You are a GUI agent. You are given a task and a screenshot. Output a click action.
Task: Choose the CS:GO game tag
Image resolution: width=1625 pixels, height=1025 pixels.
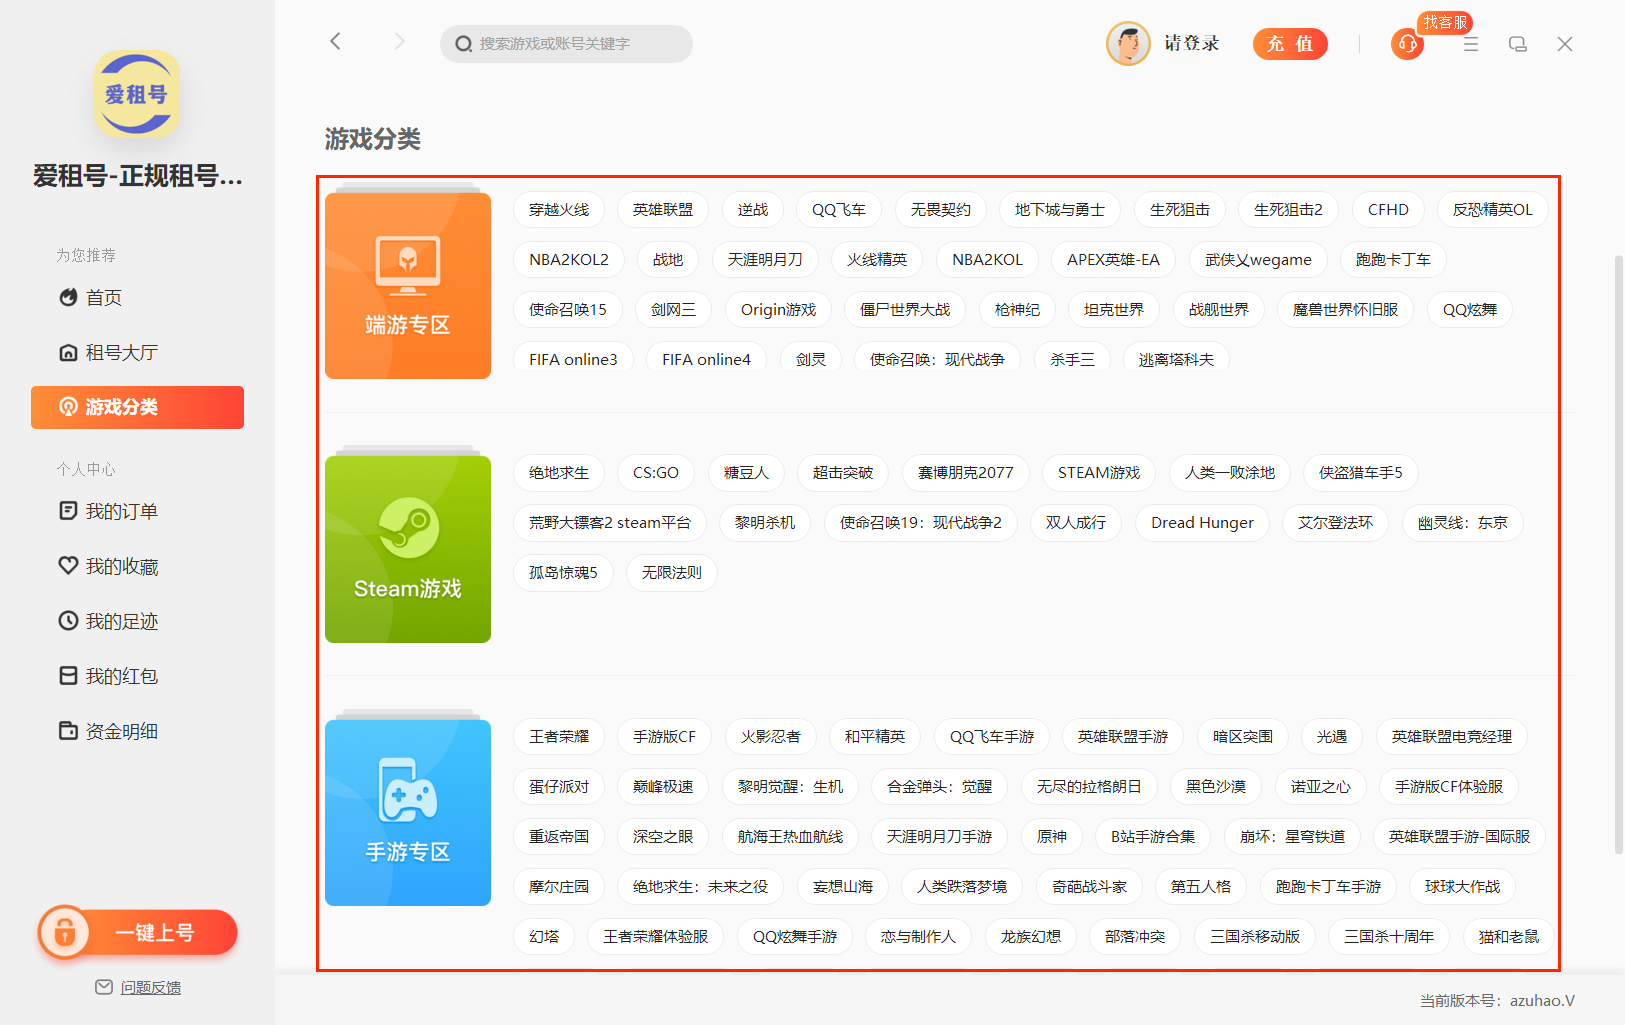(x=656, y=473)
